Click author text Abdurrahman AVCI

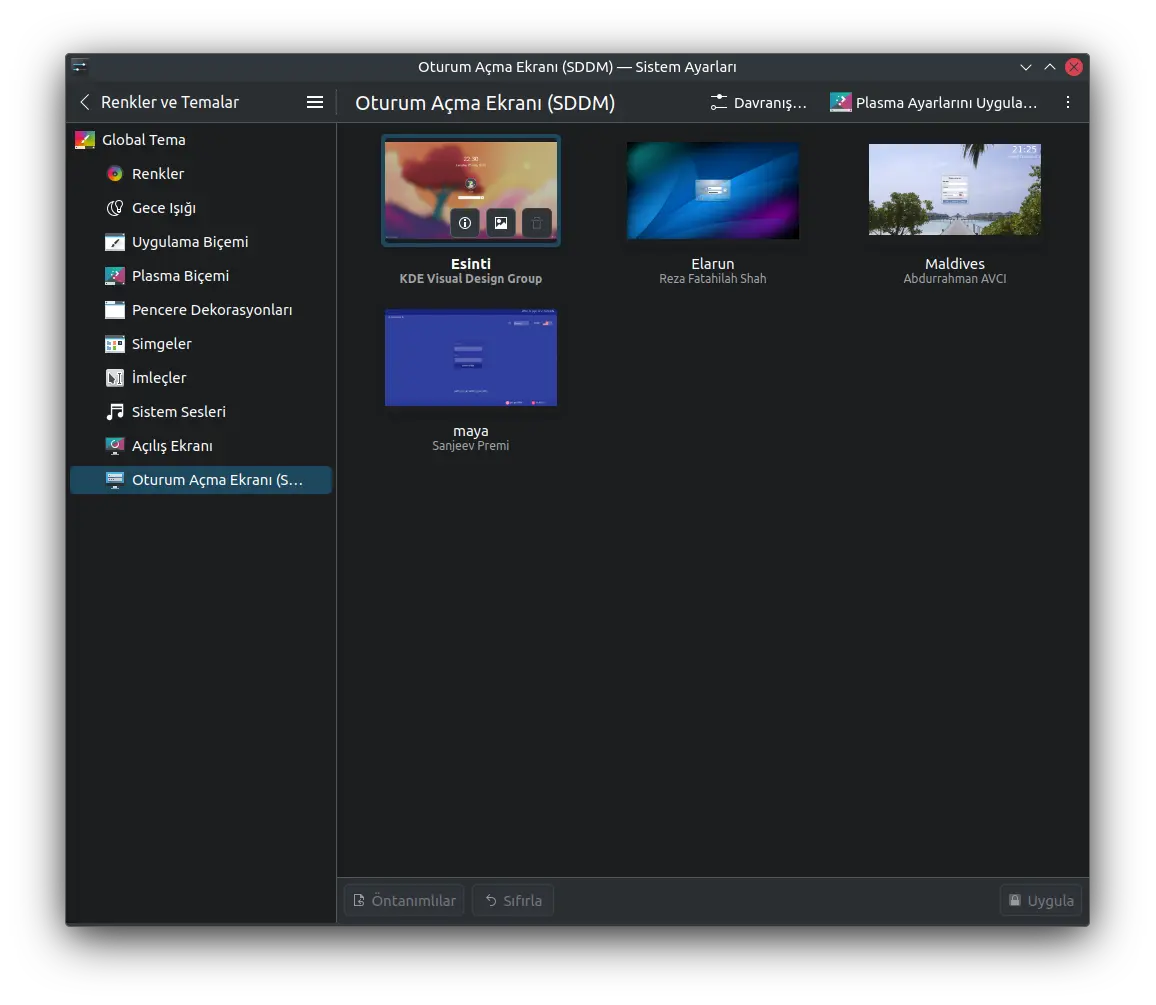coord(955,279)
